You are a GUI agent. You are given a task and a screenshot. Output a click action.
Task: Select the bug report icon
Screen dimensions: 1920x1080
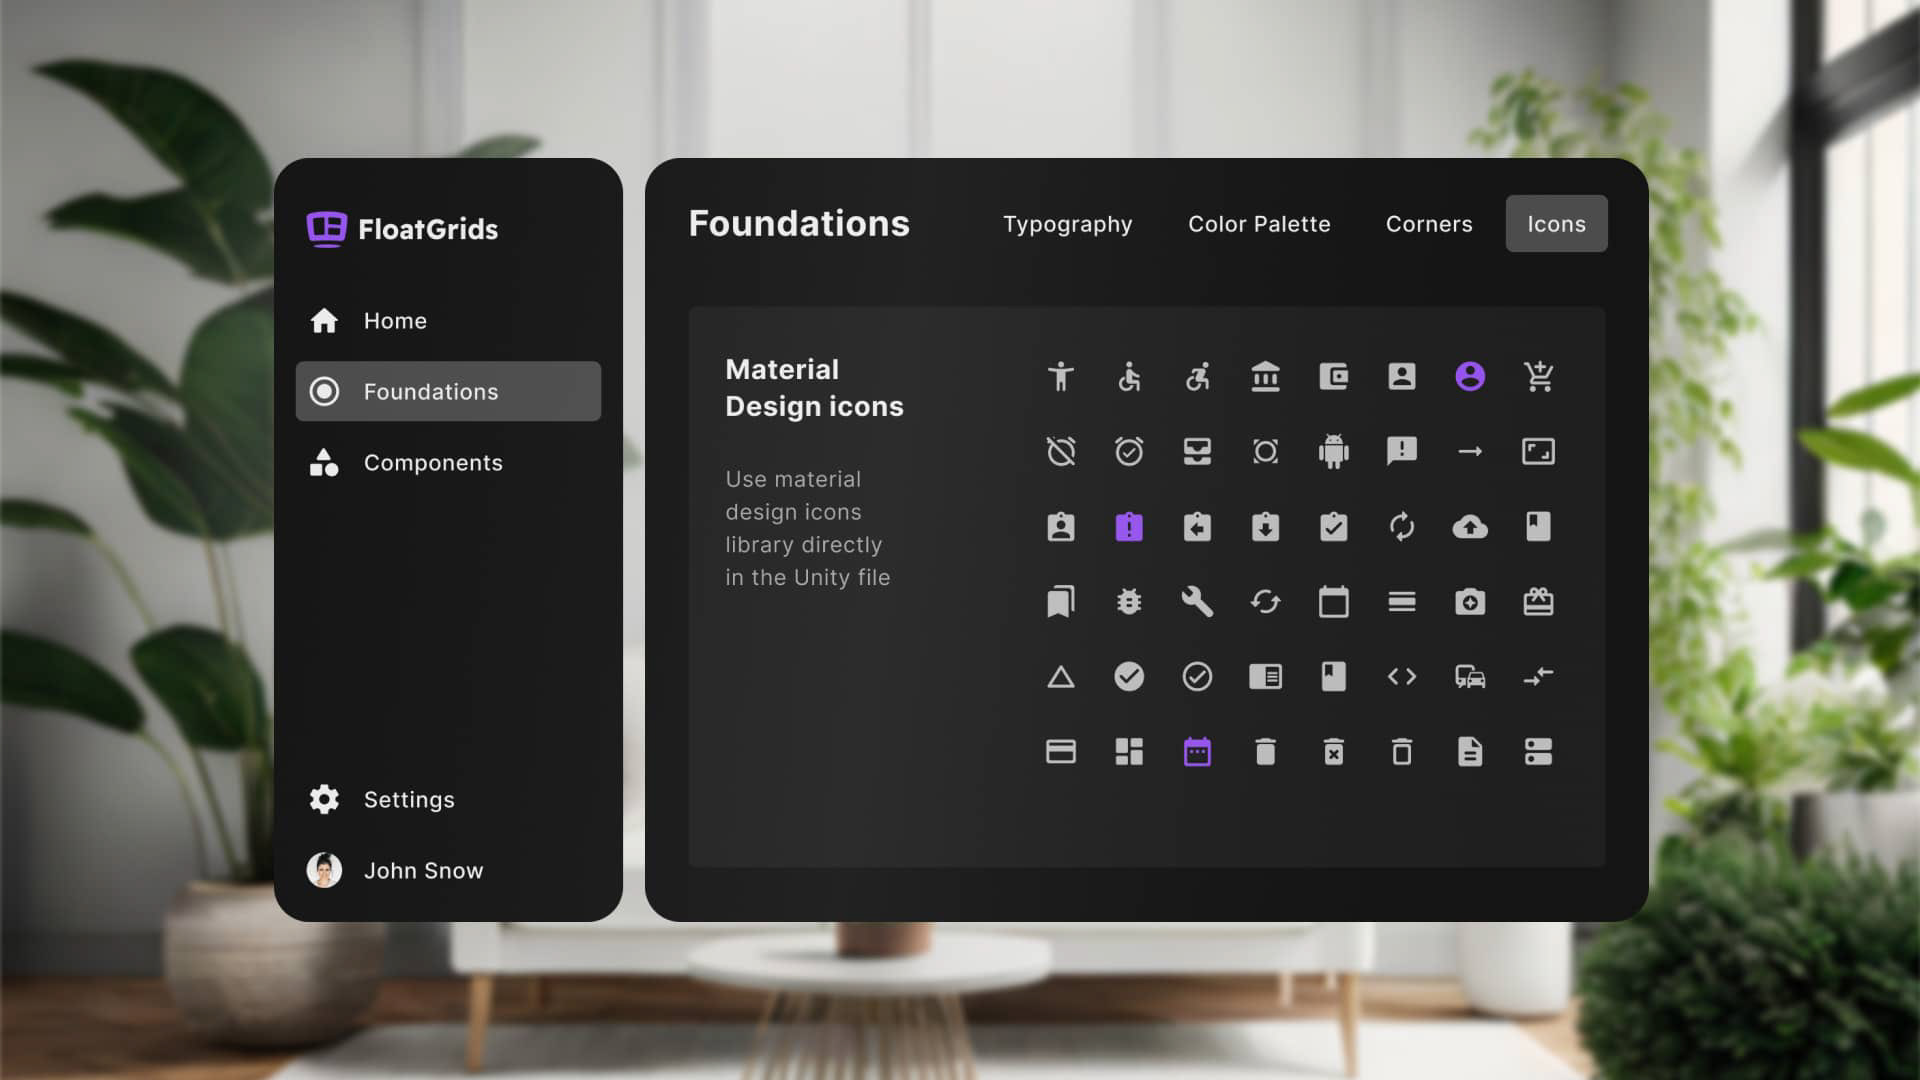[1129, 601]
